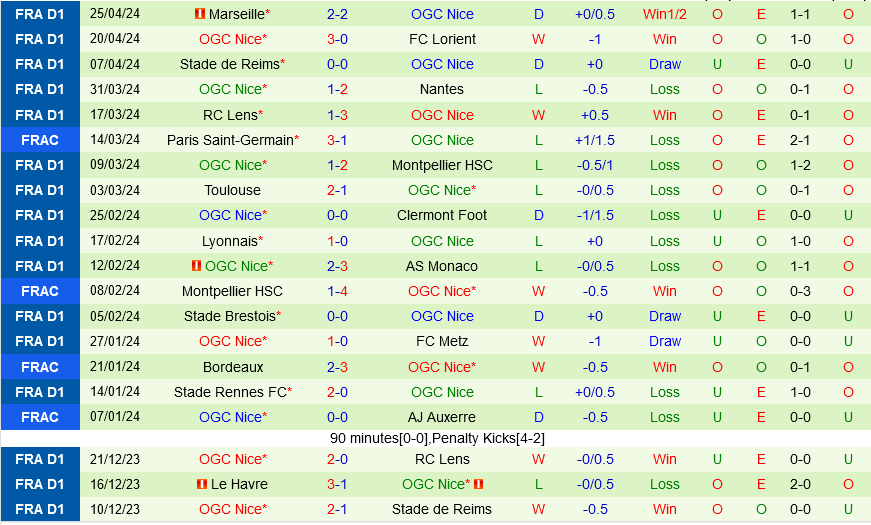Viewport: 871px width, 525px height.
Task: Click the Stade Brestois team name
Action: (x=229, y=316)
